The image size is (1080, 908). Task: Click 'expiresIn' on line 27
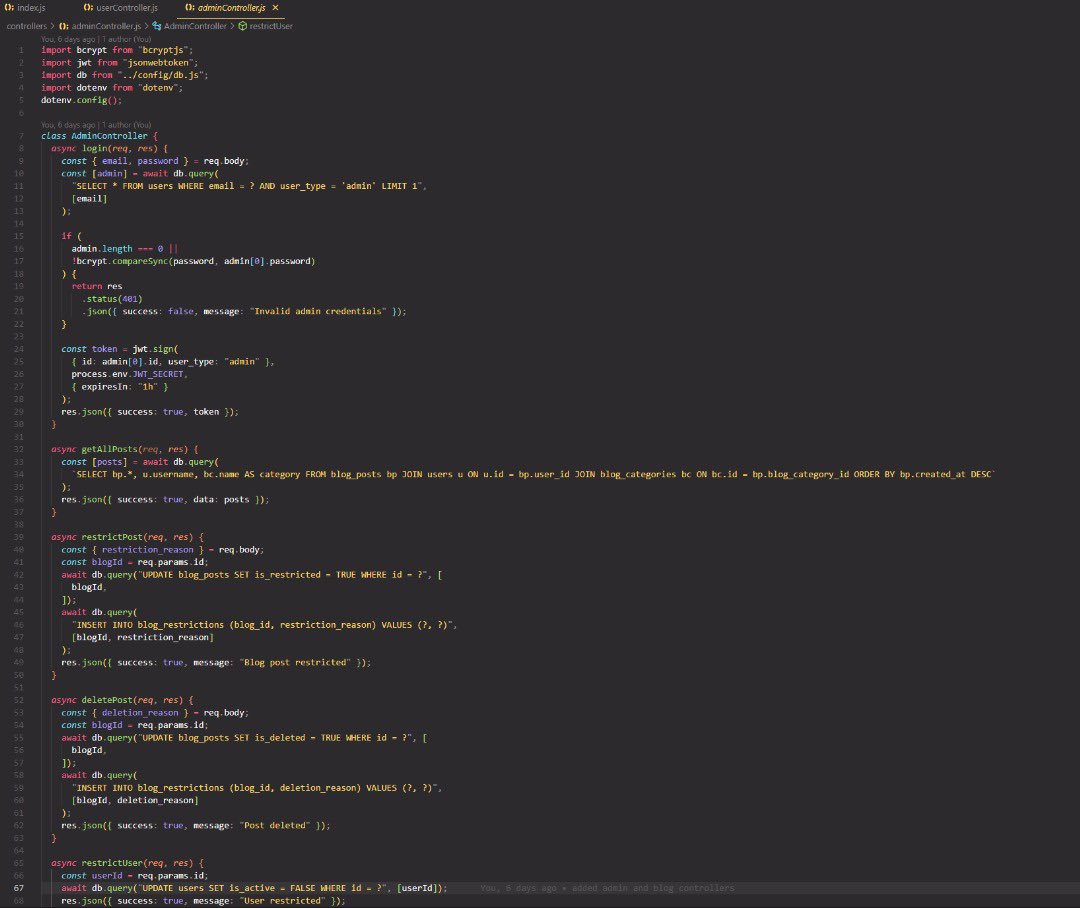tap(104, 386)
